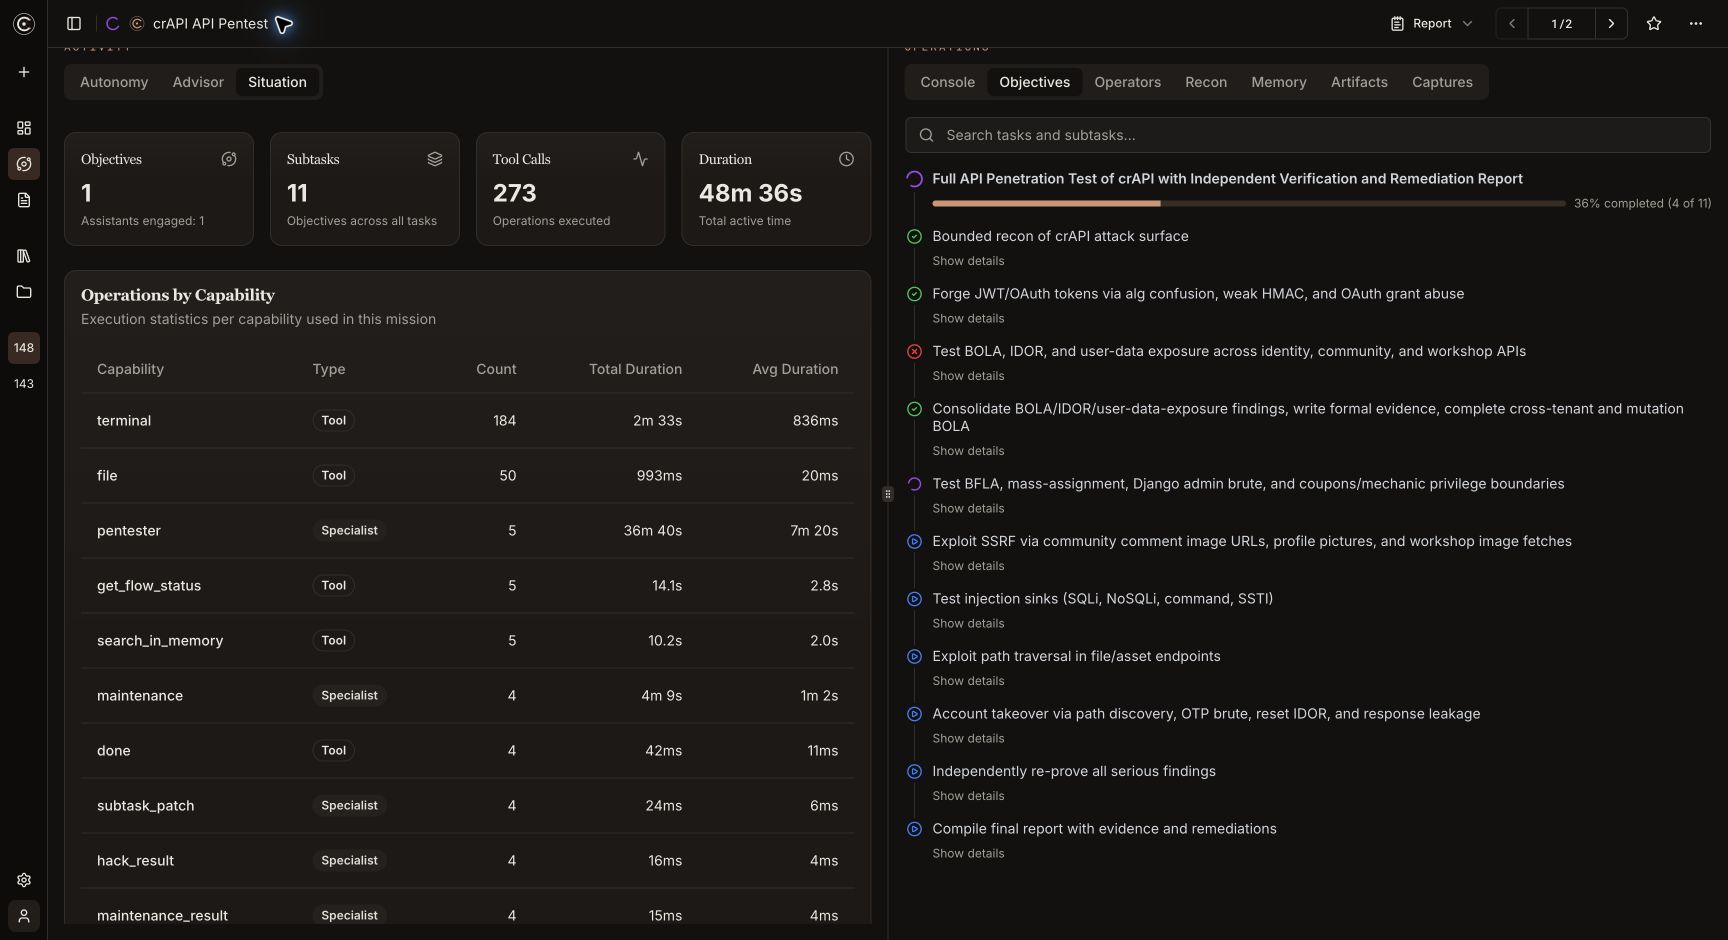Open the Recon tab

tap(1206, 82)
